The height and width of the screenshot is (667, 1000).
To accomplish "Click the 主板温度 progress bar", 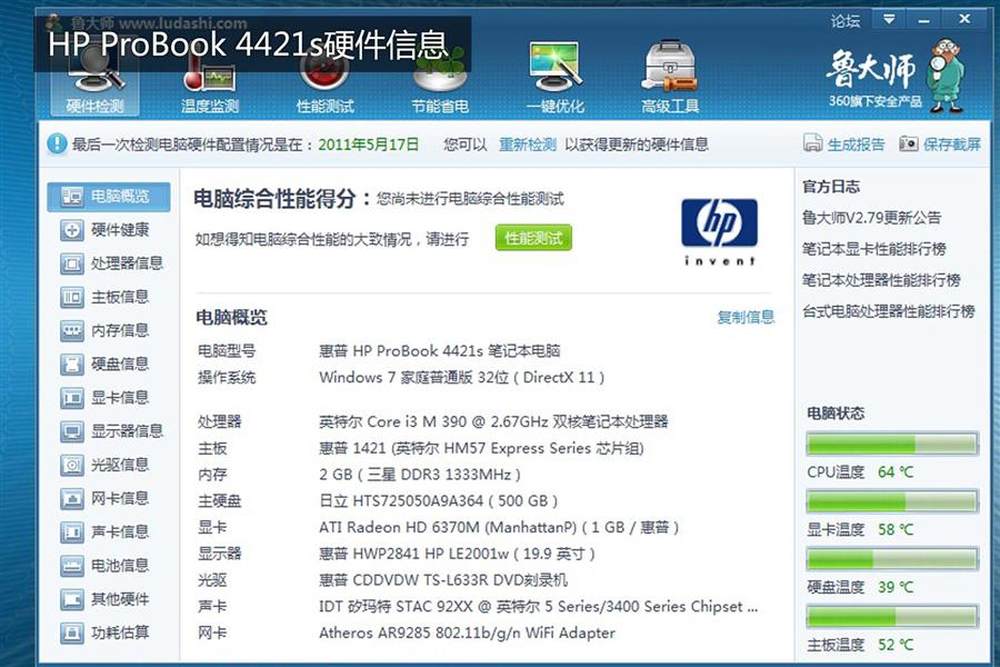I will point(892,617).
